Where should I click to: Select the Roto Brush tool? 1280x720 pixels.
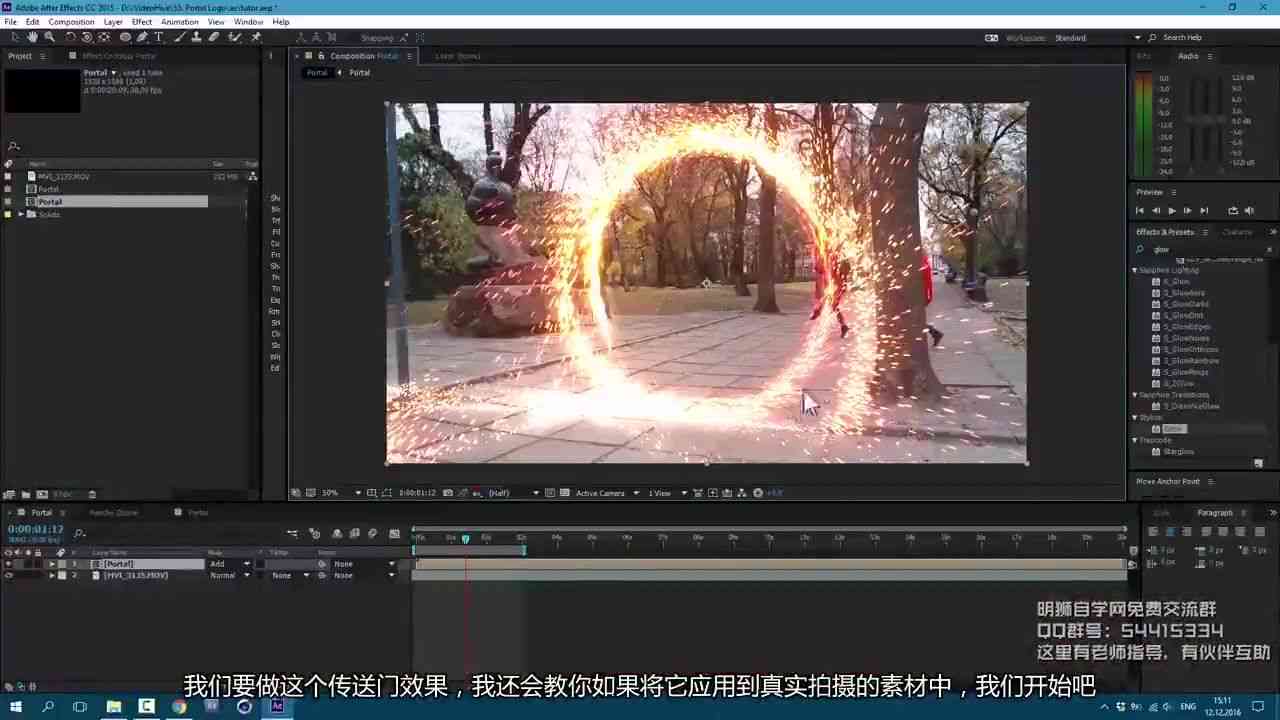click(235, 37)
